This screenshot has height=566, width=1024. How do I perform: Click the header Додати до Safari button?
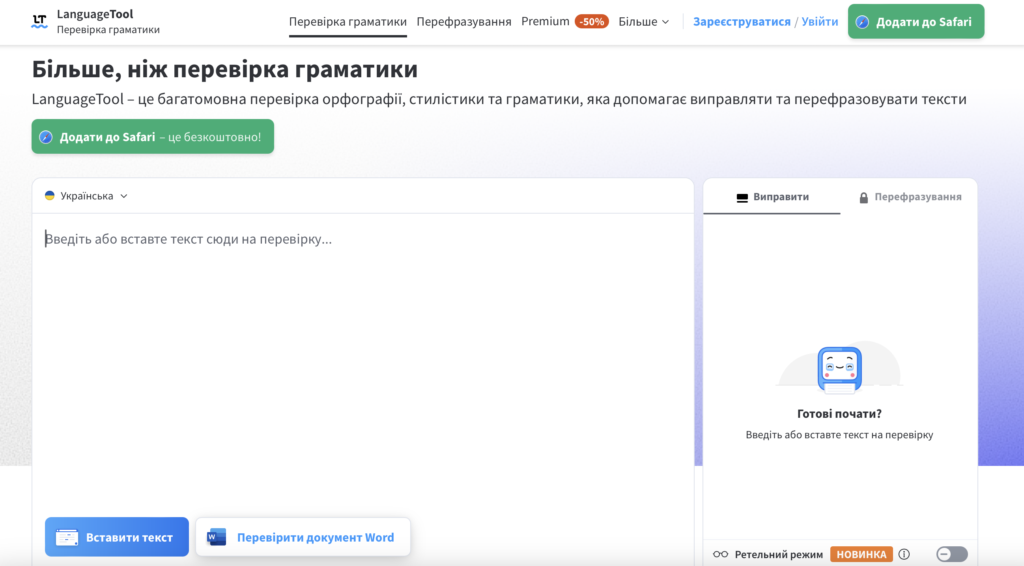coord(916,22)
